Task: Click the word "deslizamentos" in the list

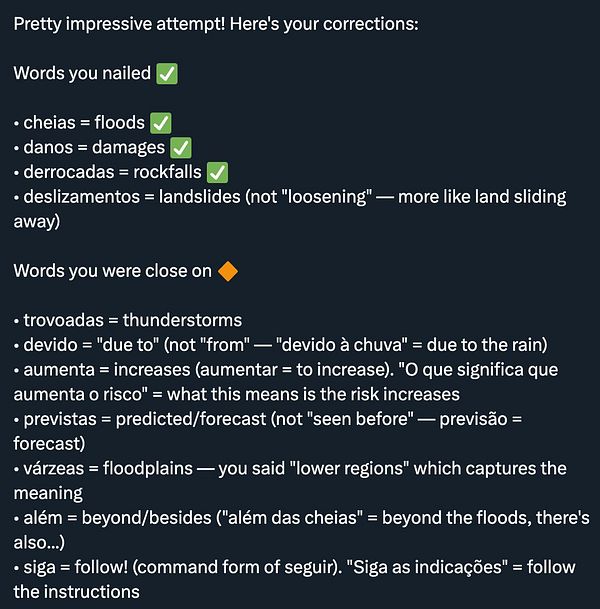Action: (x=82, y=197)
